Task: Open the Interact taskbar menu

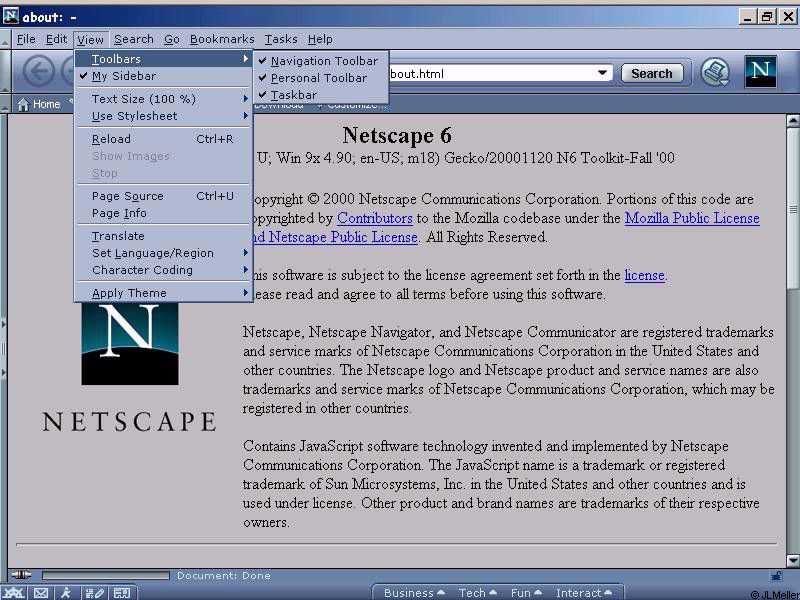Action: coord(584,593)
